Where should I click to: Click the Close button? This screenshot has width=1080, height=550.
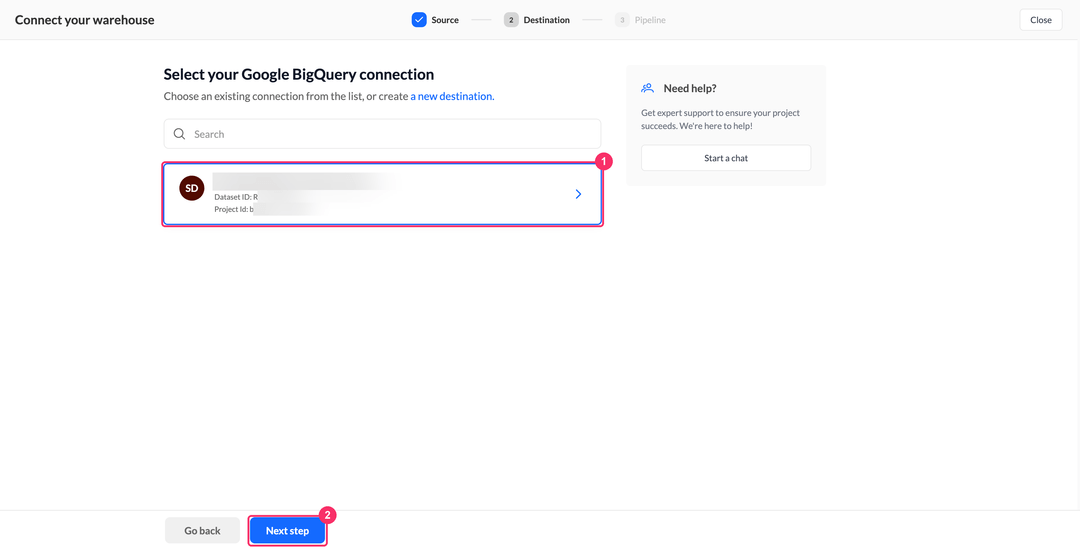click(x=1041, y=20)
